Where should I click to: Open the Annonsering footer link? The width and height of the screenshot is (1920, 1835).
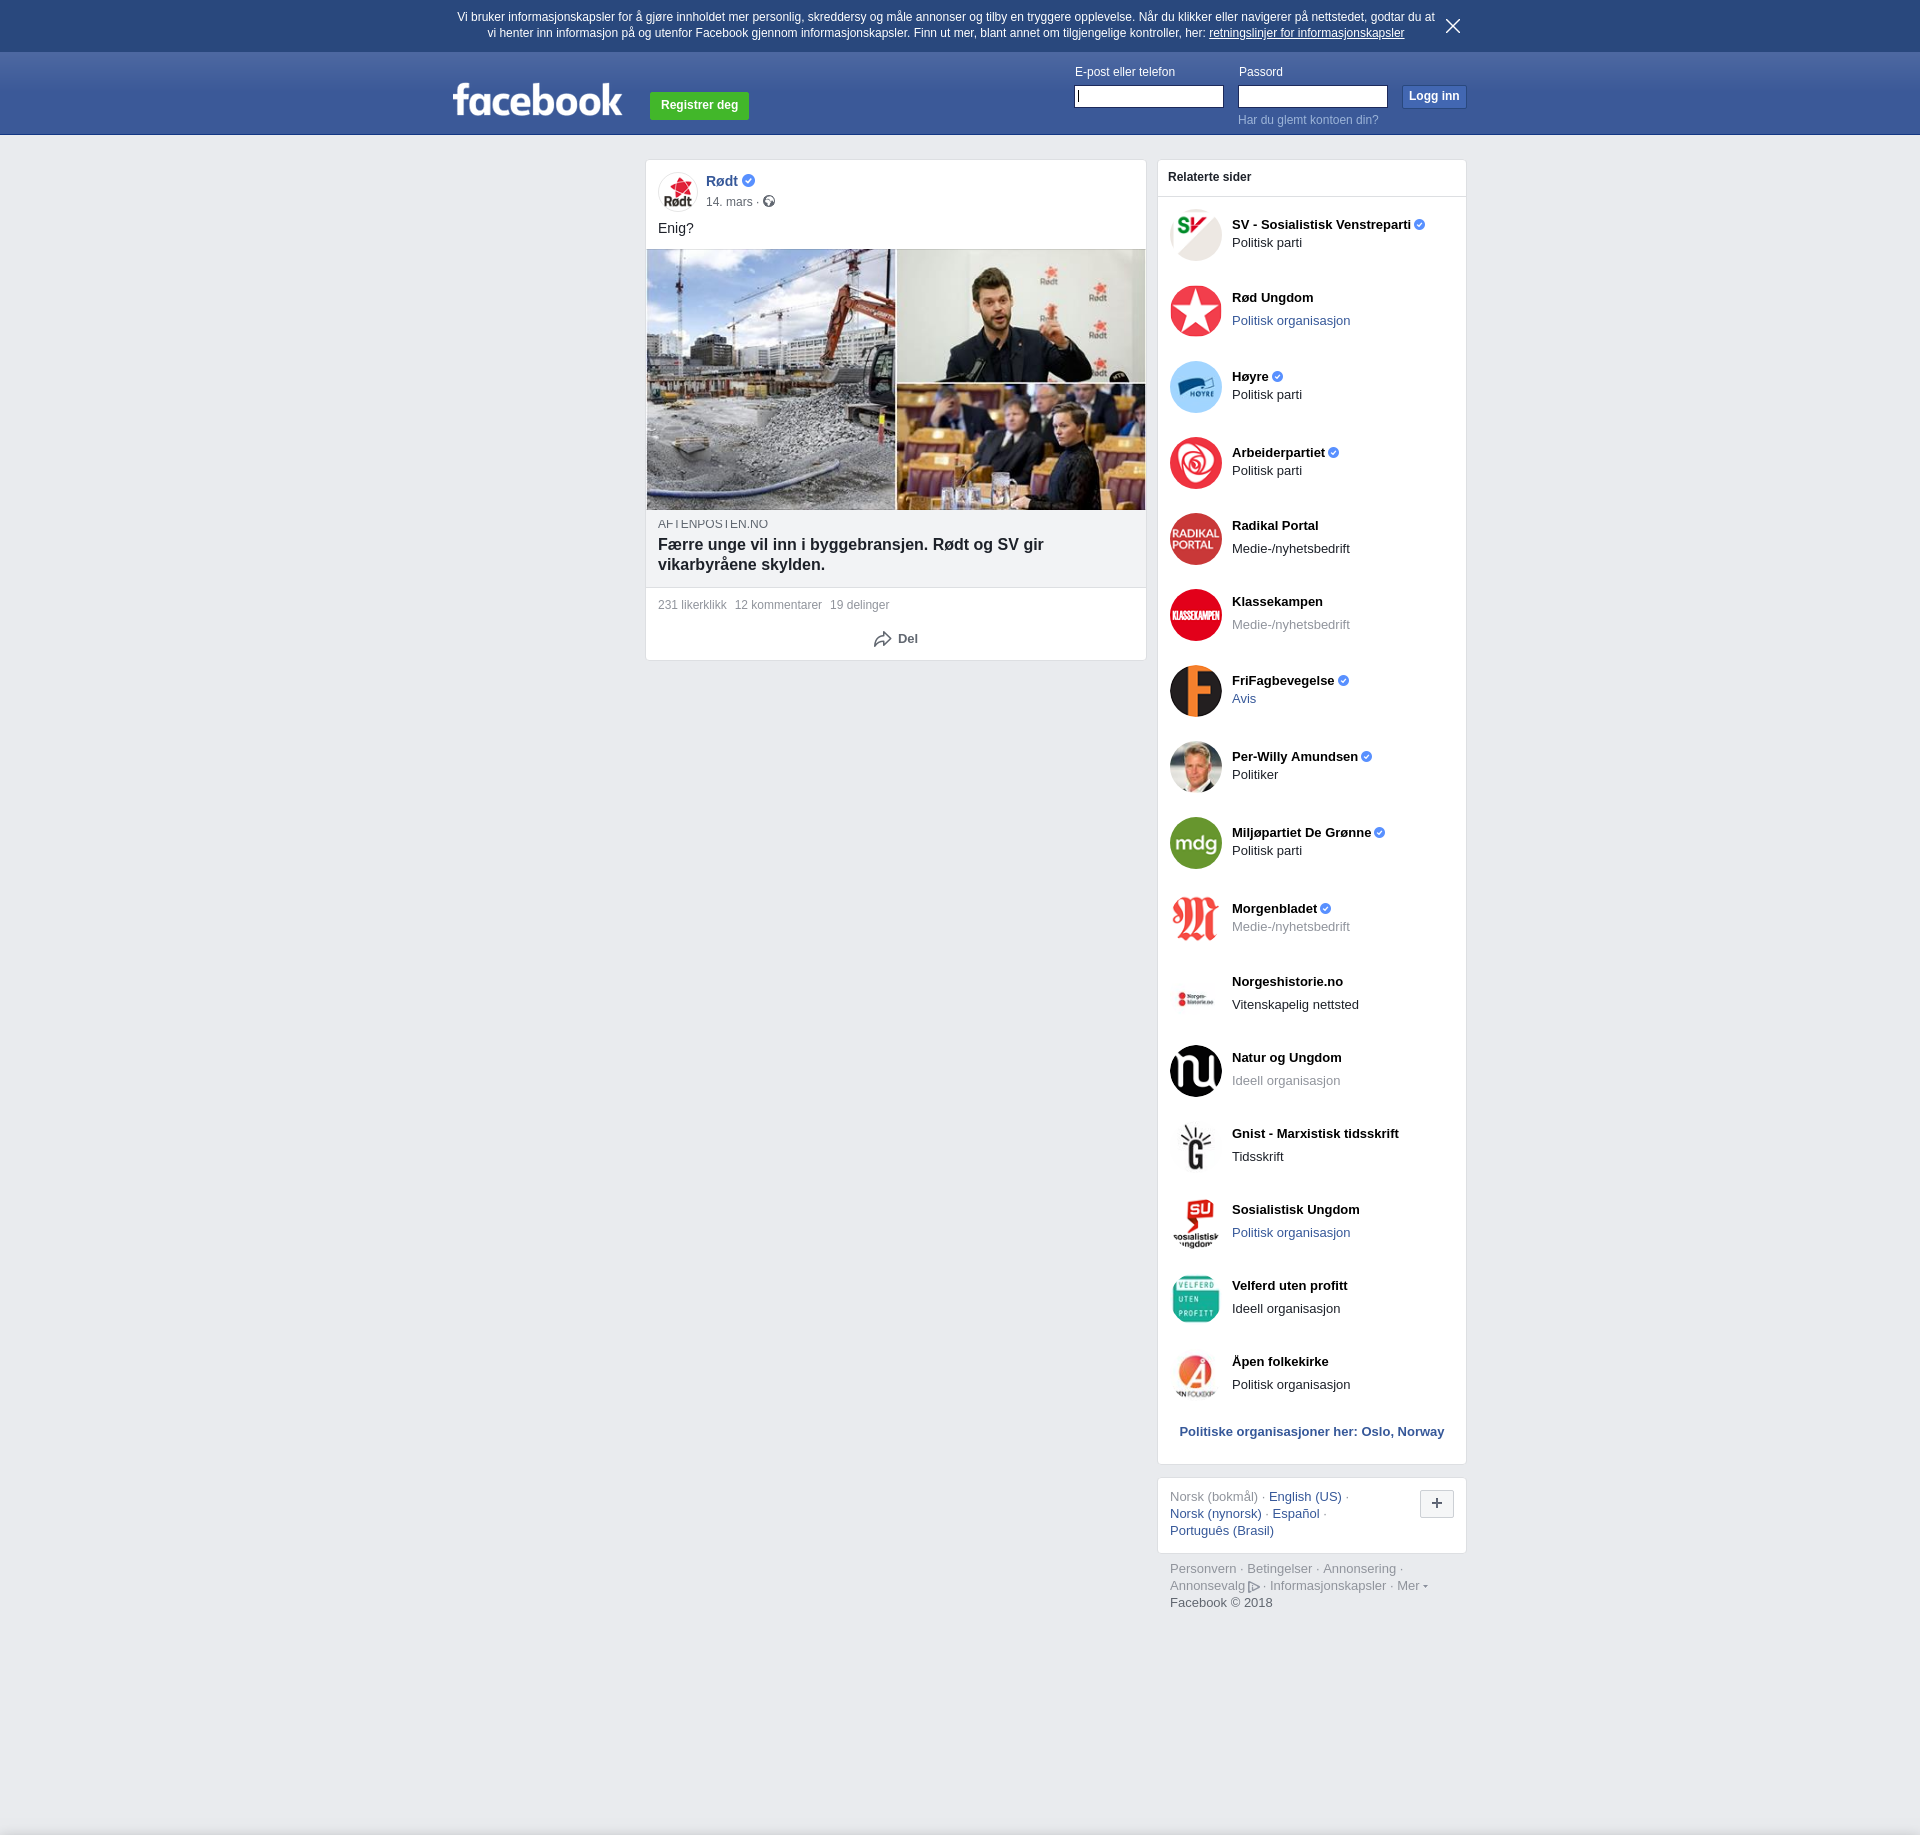pyautogui.click(x=1359, y=1569)
